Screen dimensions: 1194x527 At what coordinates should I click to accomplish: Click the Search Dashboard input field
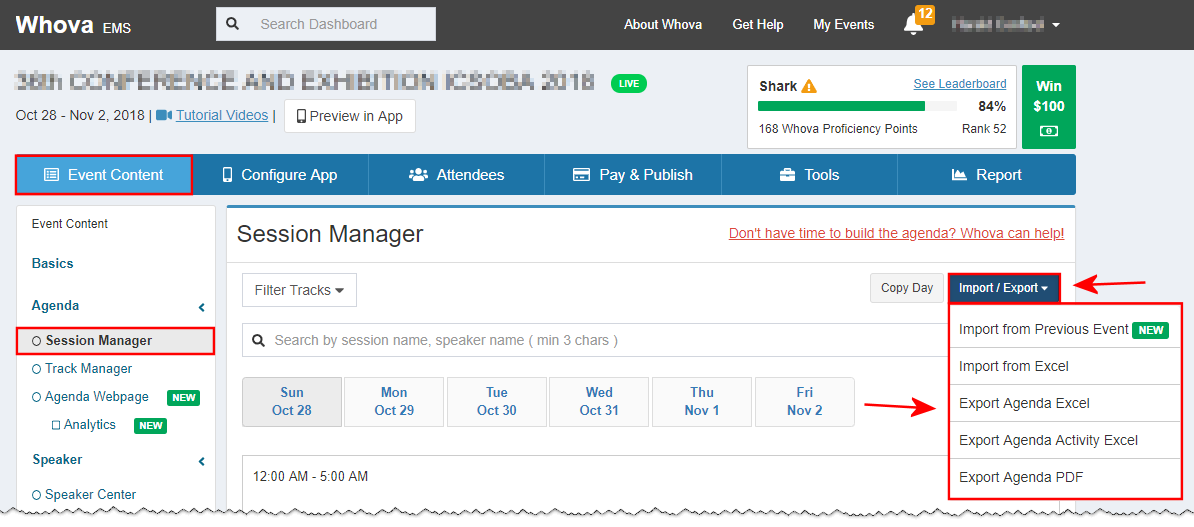(x=326, y=24)
